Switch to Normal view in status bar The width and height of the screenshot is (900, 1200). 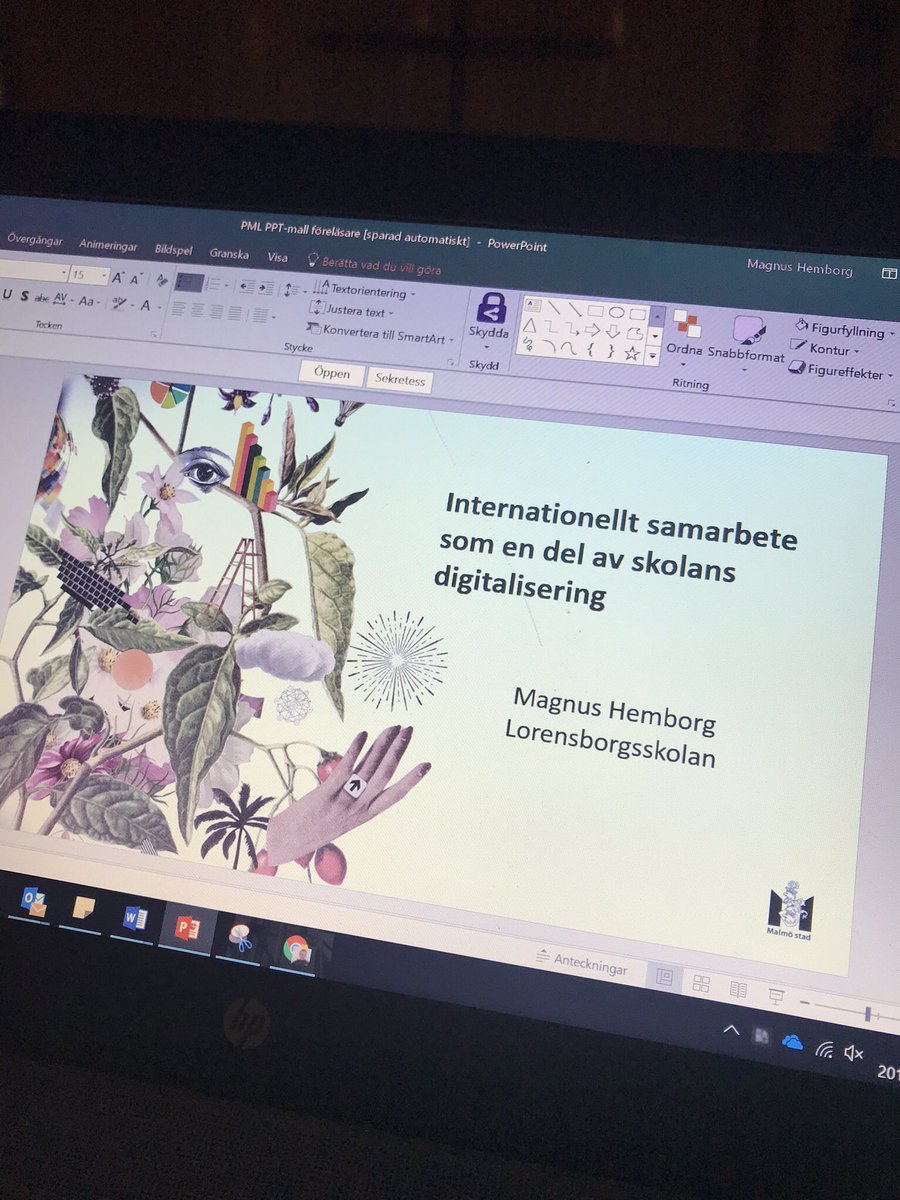(x=665, y=977)
